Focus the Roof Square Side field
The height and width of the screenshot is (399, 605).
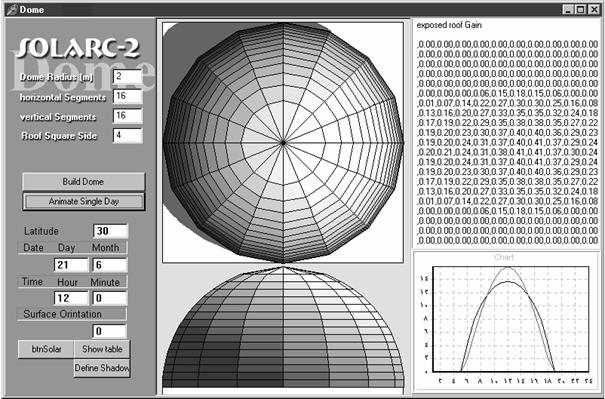pyautogui.click(x=127, y=135)
